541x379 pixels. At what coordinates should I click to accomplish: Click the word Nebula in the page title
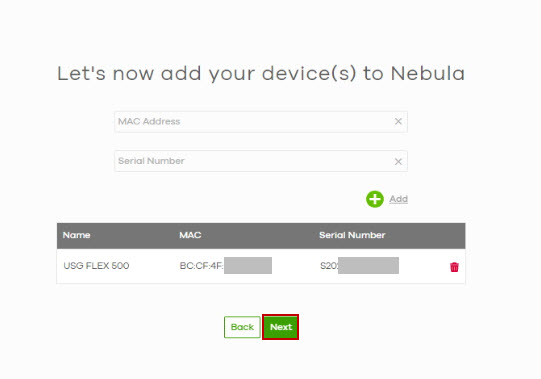point(428,74)
